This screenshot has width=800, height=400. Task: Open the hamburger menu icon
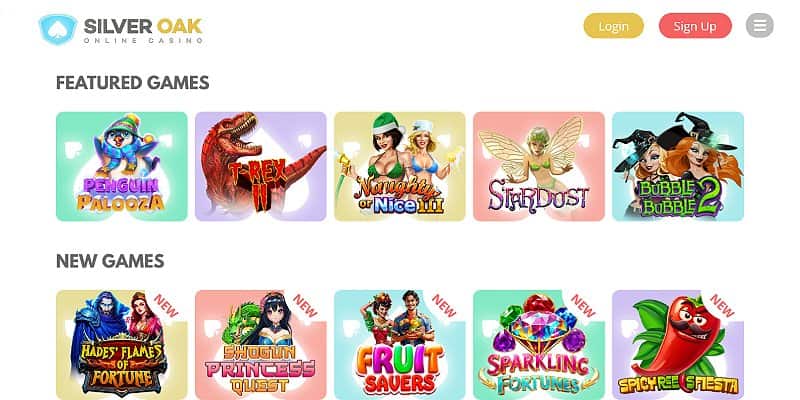click(760, 26)
